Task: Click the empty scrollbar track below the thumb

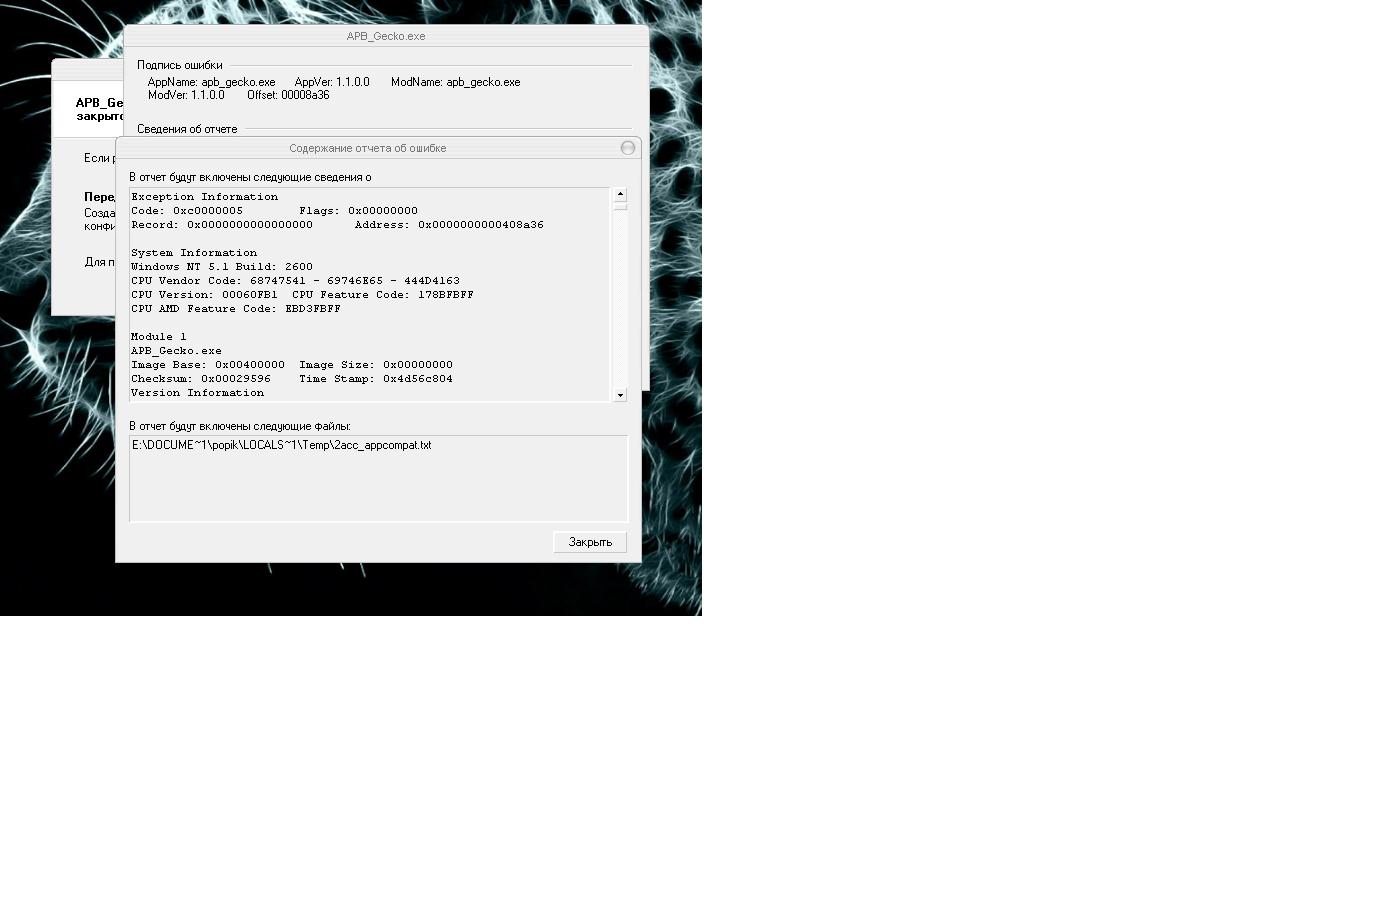Action: pyautogui.click(x=620, y=300)
